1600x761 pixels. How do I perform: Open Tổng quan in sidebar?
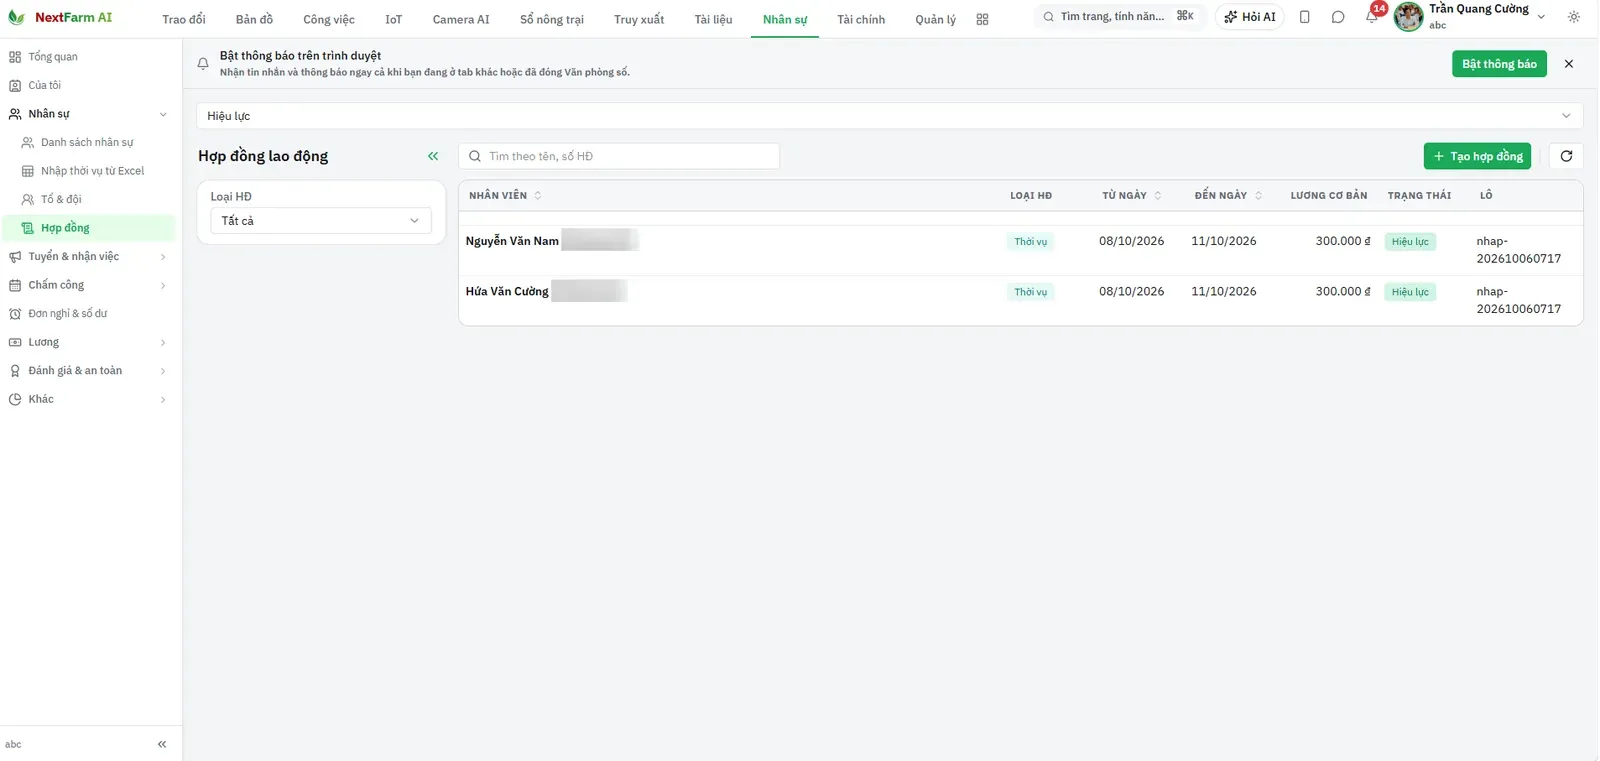pos(90,57)
